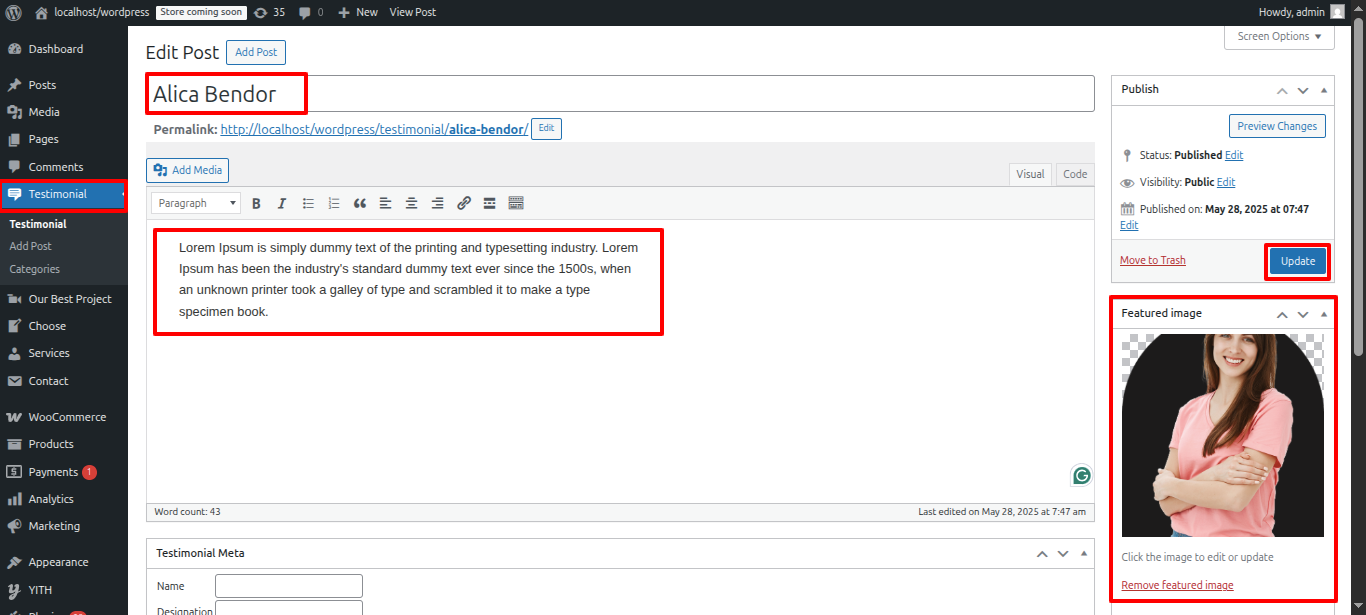The image size is (1366, 615).
Task: Toggle the editor toolbar kitchen sink
Action: pyautogui.click(x=516, y=203)
